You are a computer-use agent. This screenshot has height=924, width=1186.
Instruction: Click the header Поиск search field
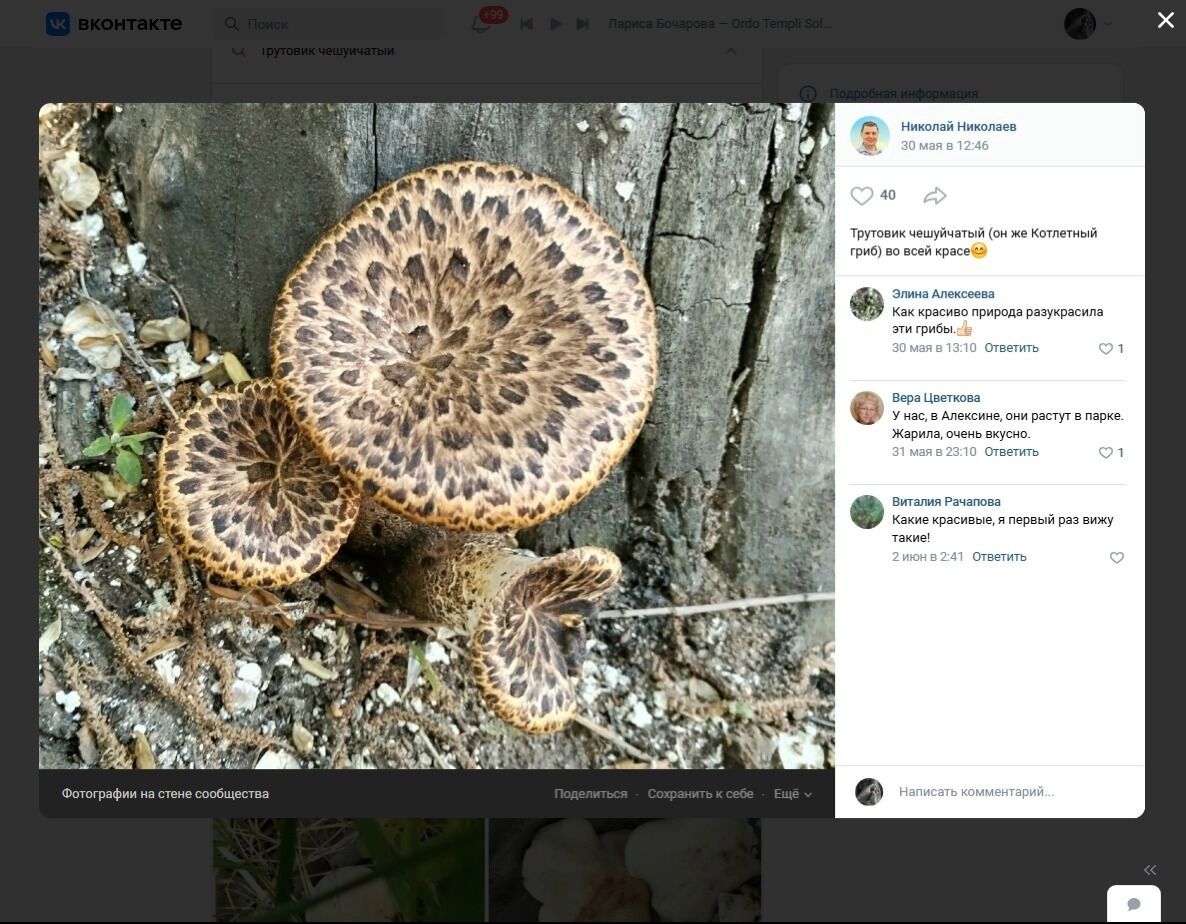pyautogui.click(x=330, y=24)
